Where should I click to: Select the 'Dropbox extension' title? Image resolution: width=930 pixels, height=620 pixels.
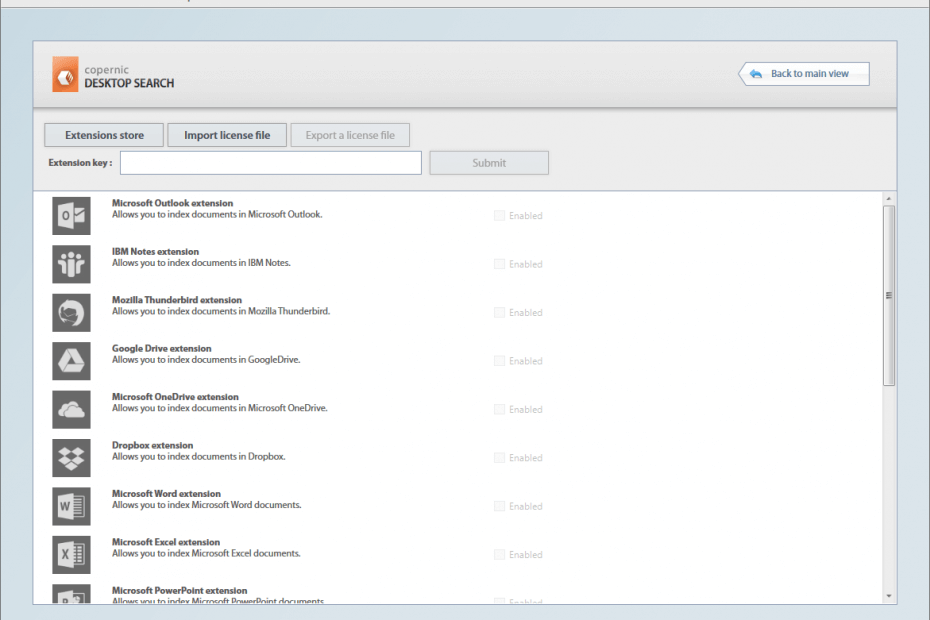click(152, 446)
